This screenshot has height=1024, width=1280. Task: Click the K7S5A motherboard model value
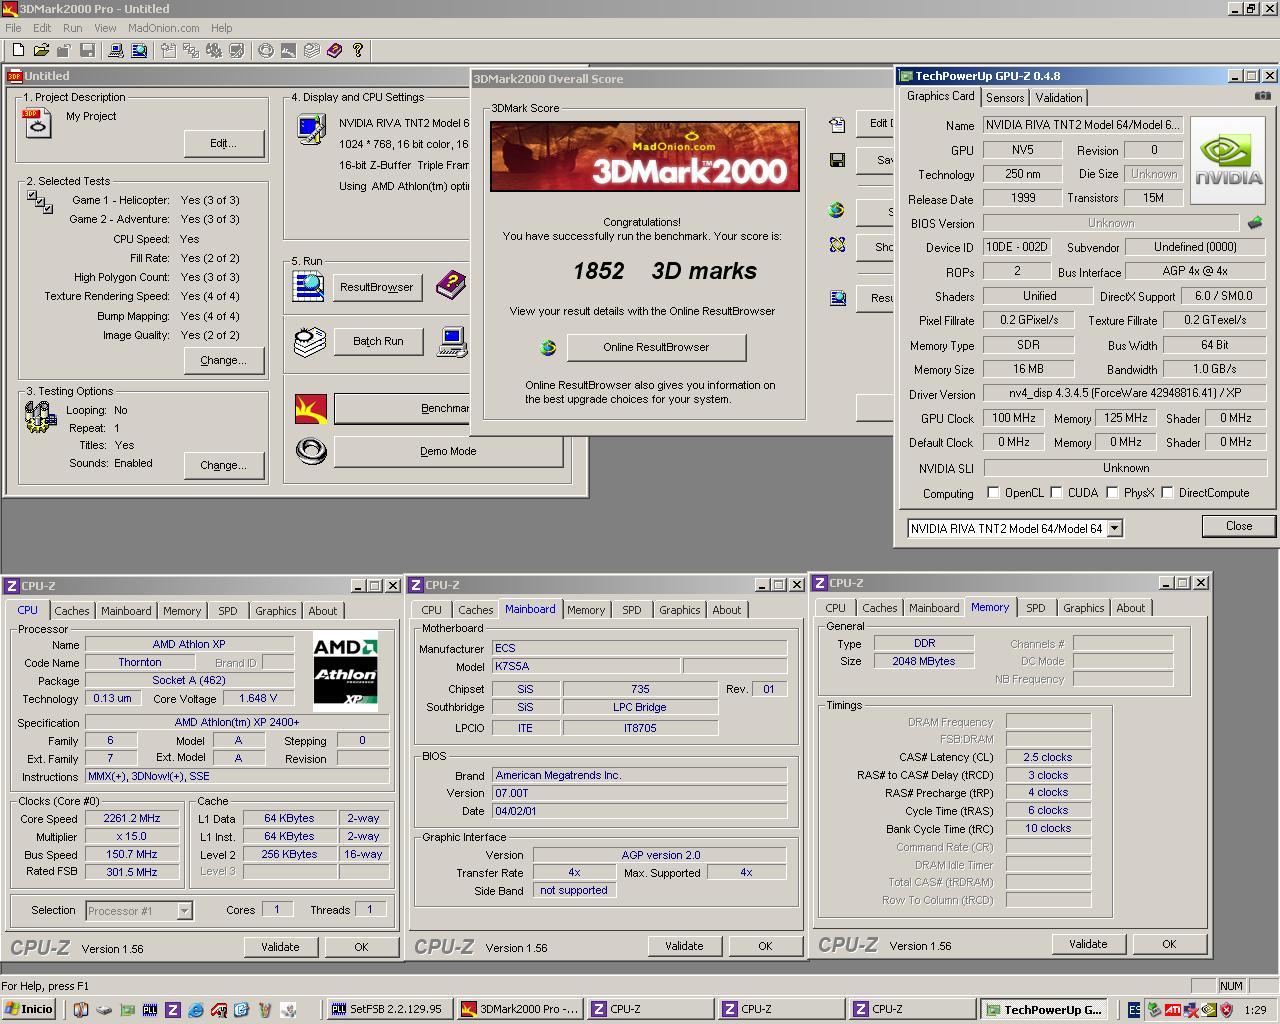coord(586,666)
